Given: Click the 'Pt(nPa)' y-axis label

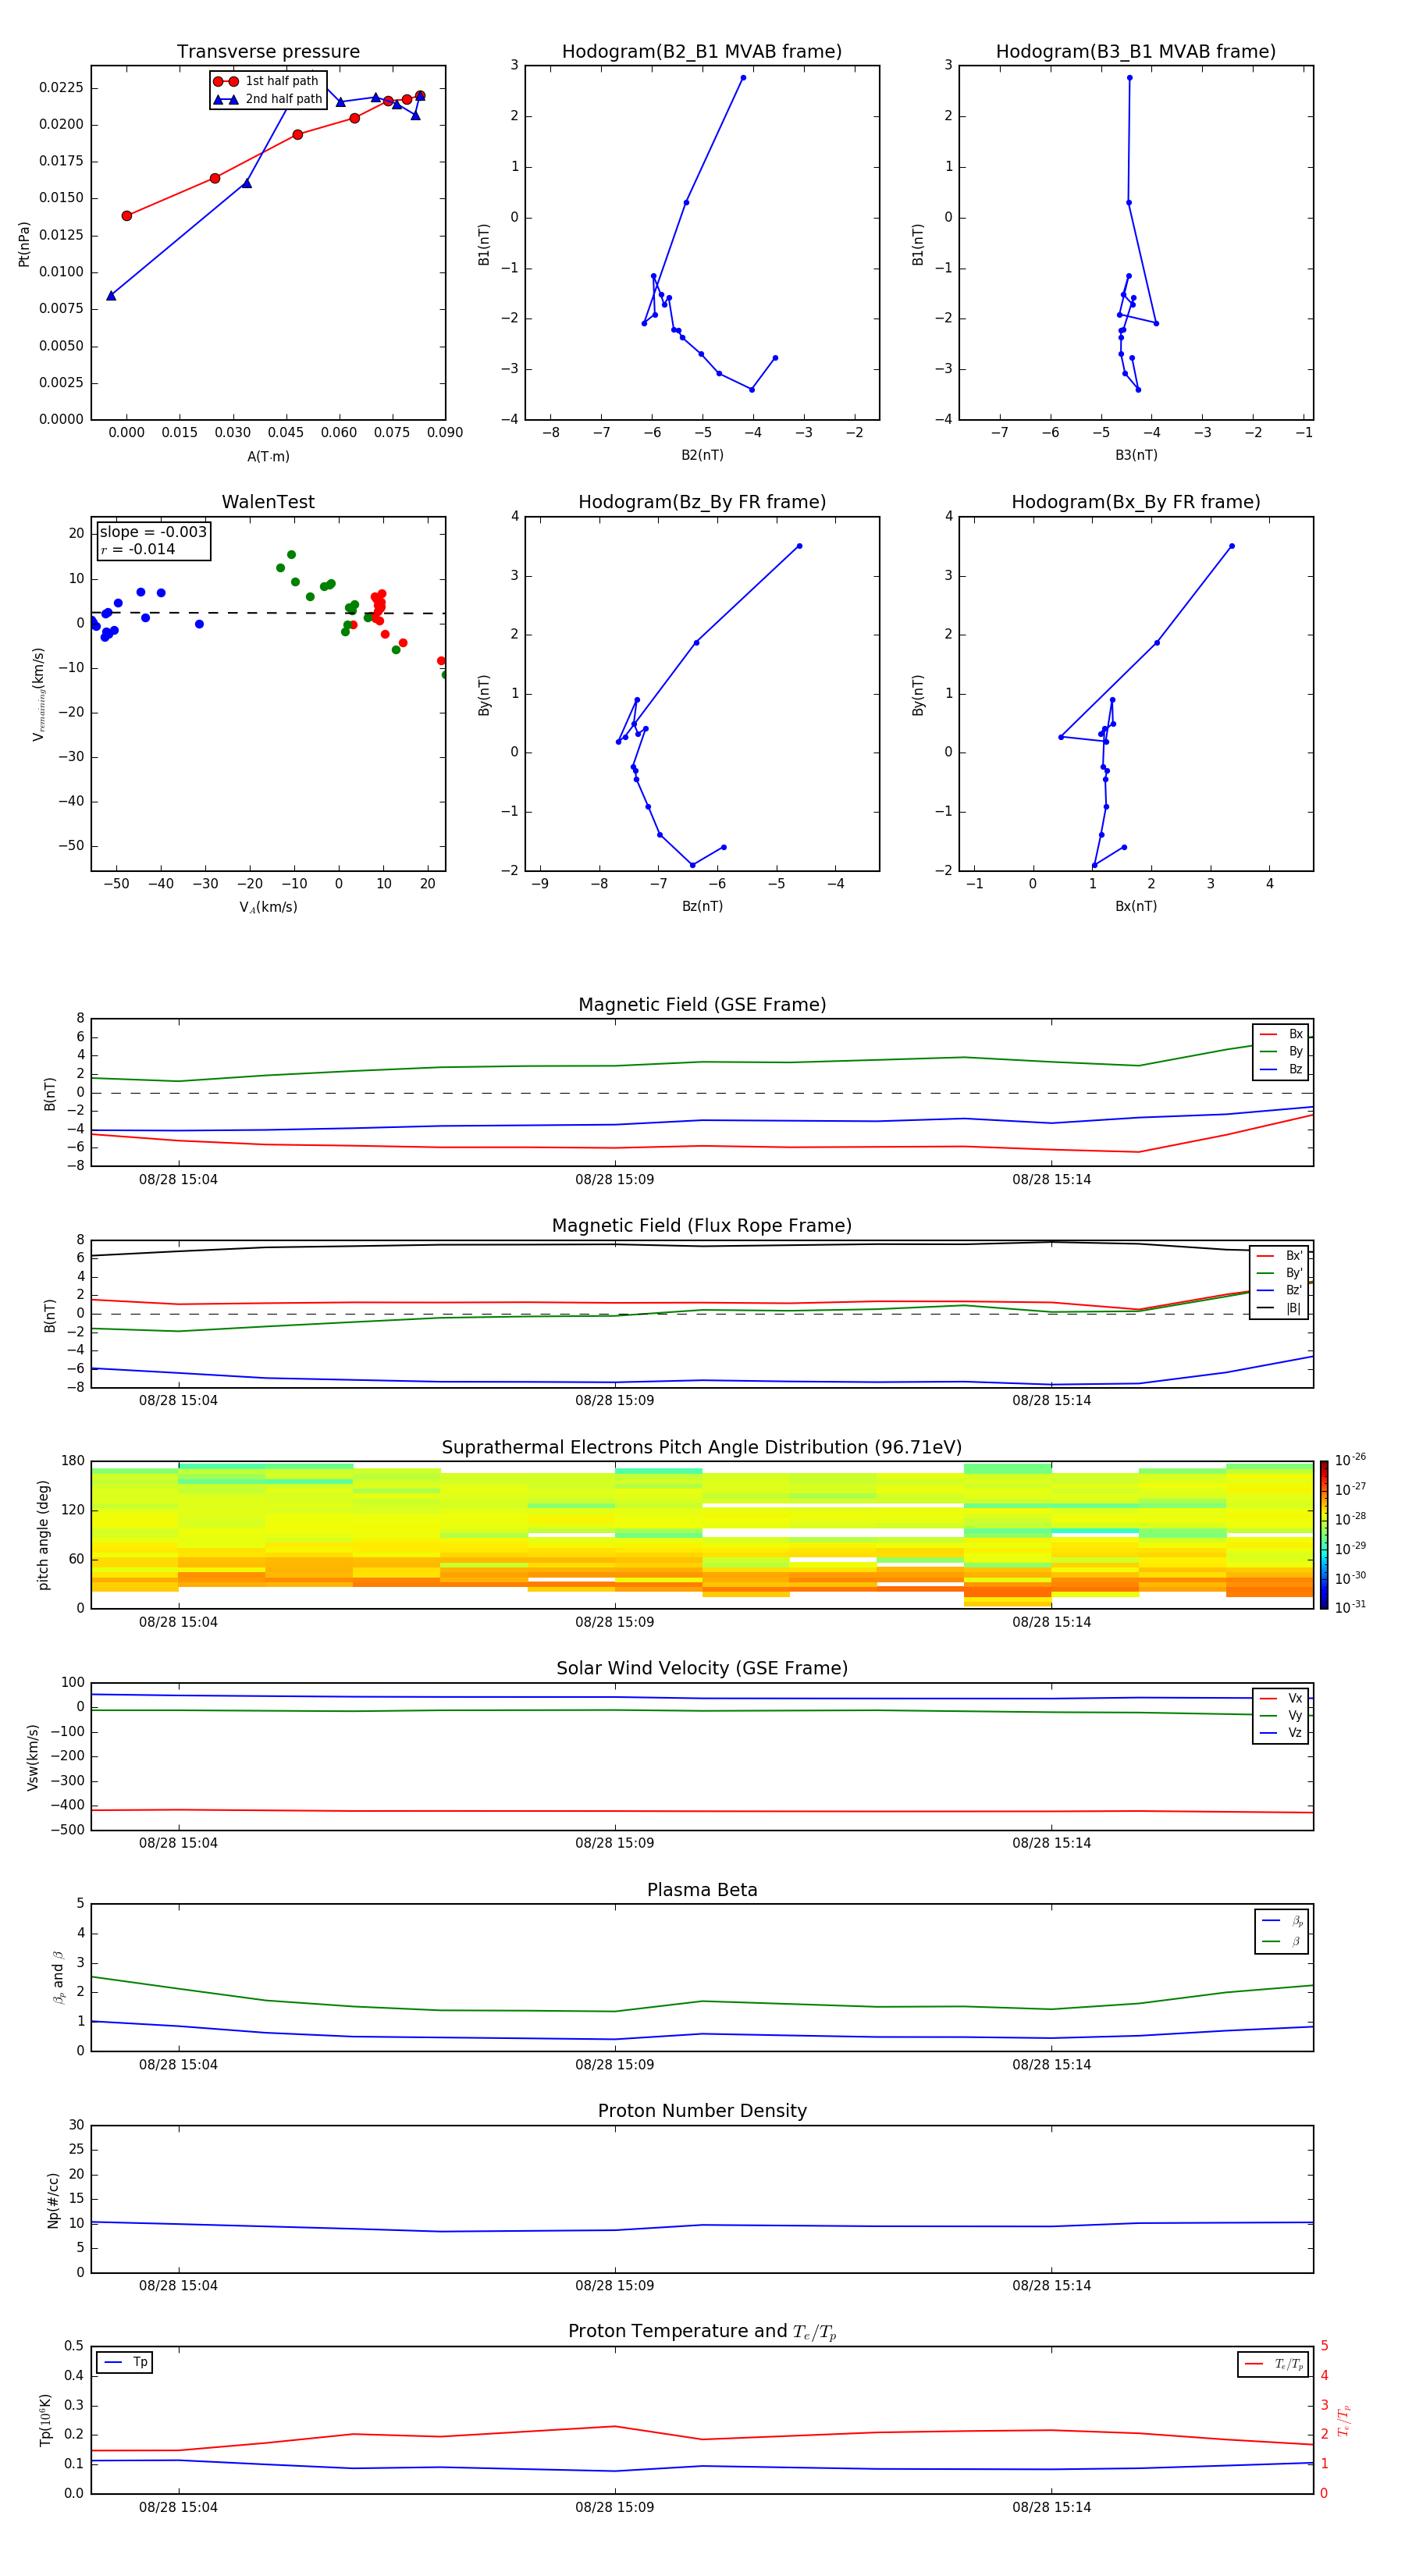Looking at the screenshot, I should click(x=24, y=244).
